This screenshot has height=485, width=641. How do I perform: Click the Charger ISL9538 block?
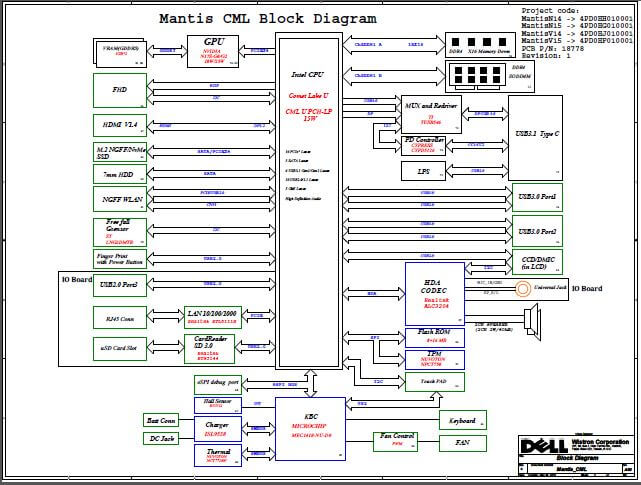(x=215, y=430)
